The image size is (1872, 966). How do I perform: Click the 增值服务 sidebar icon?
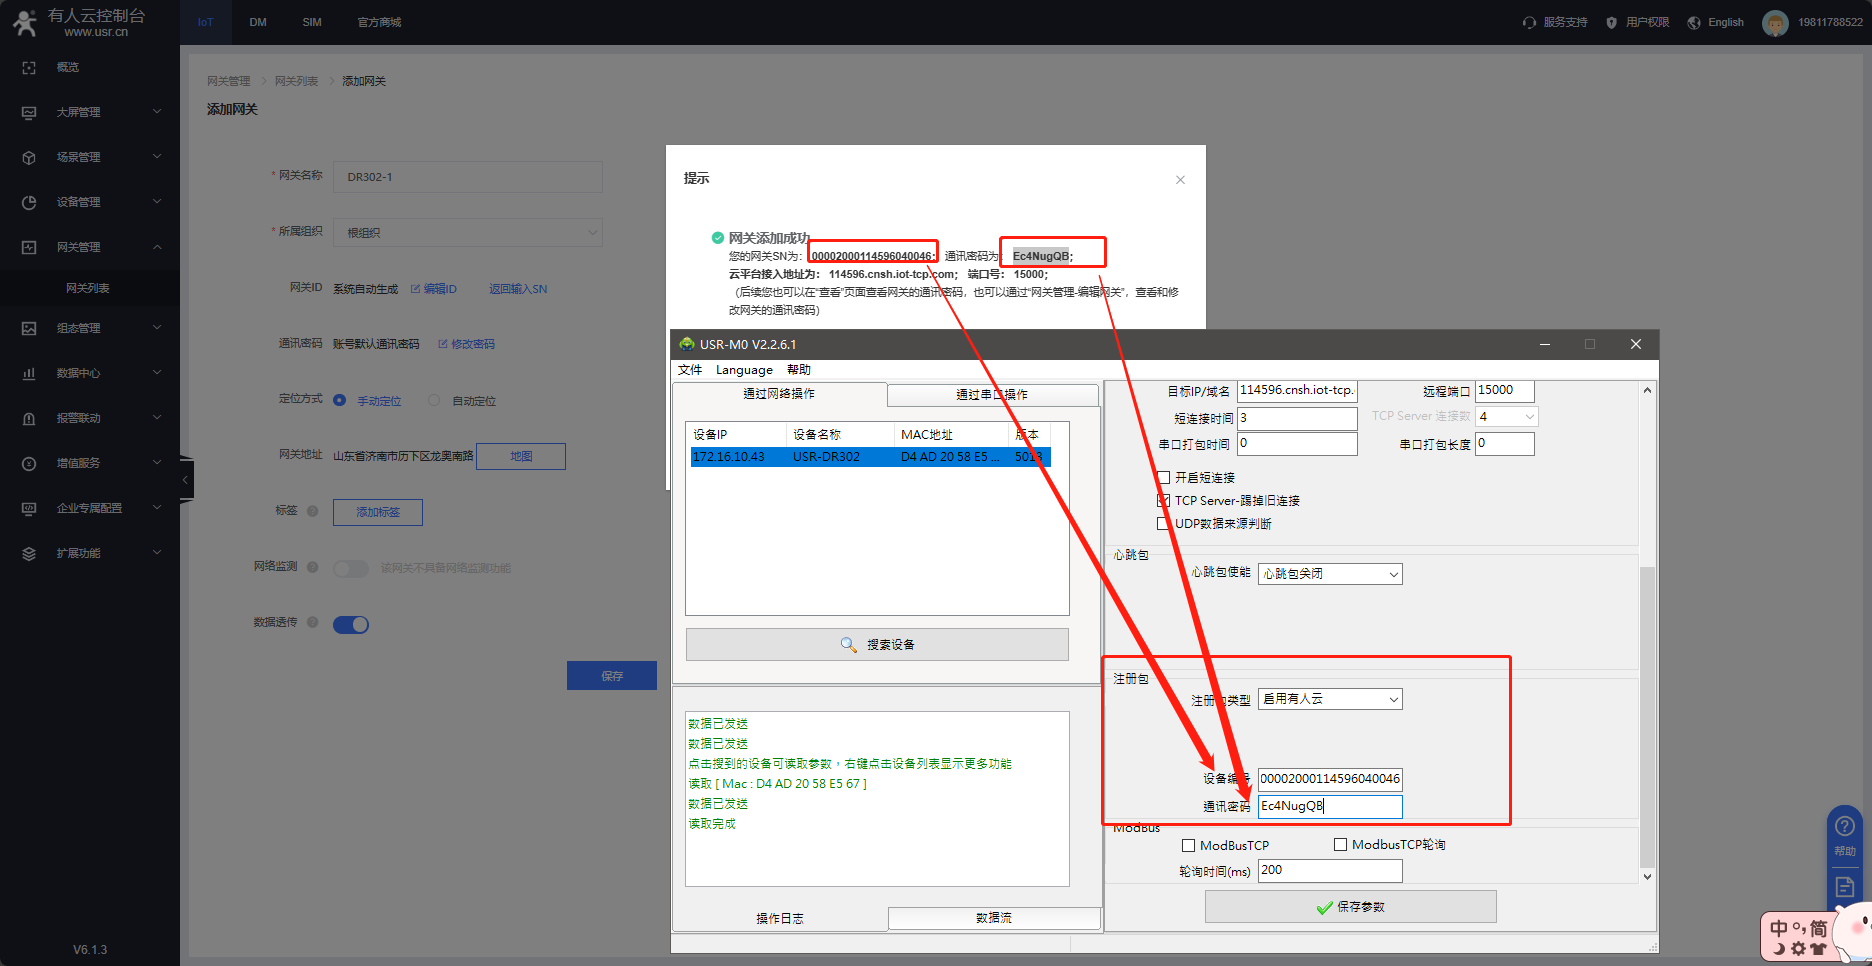coord(29,464)
